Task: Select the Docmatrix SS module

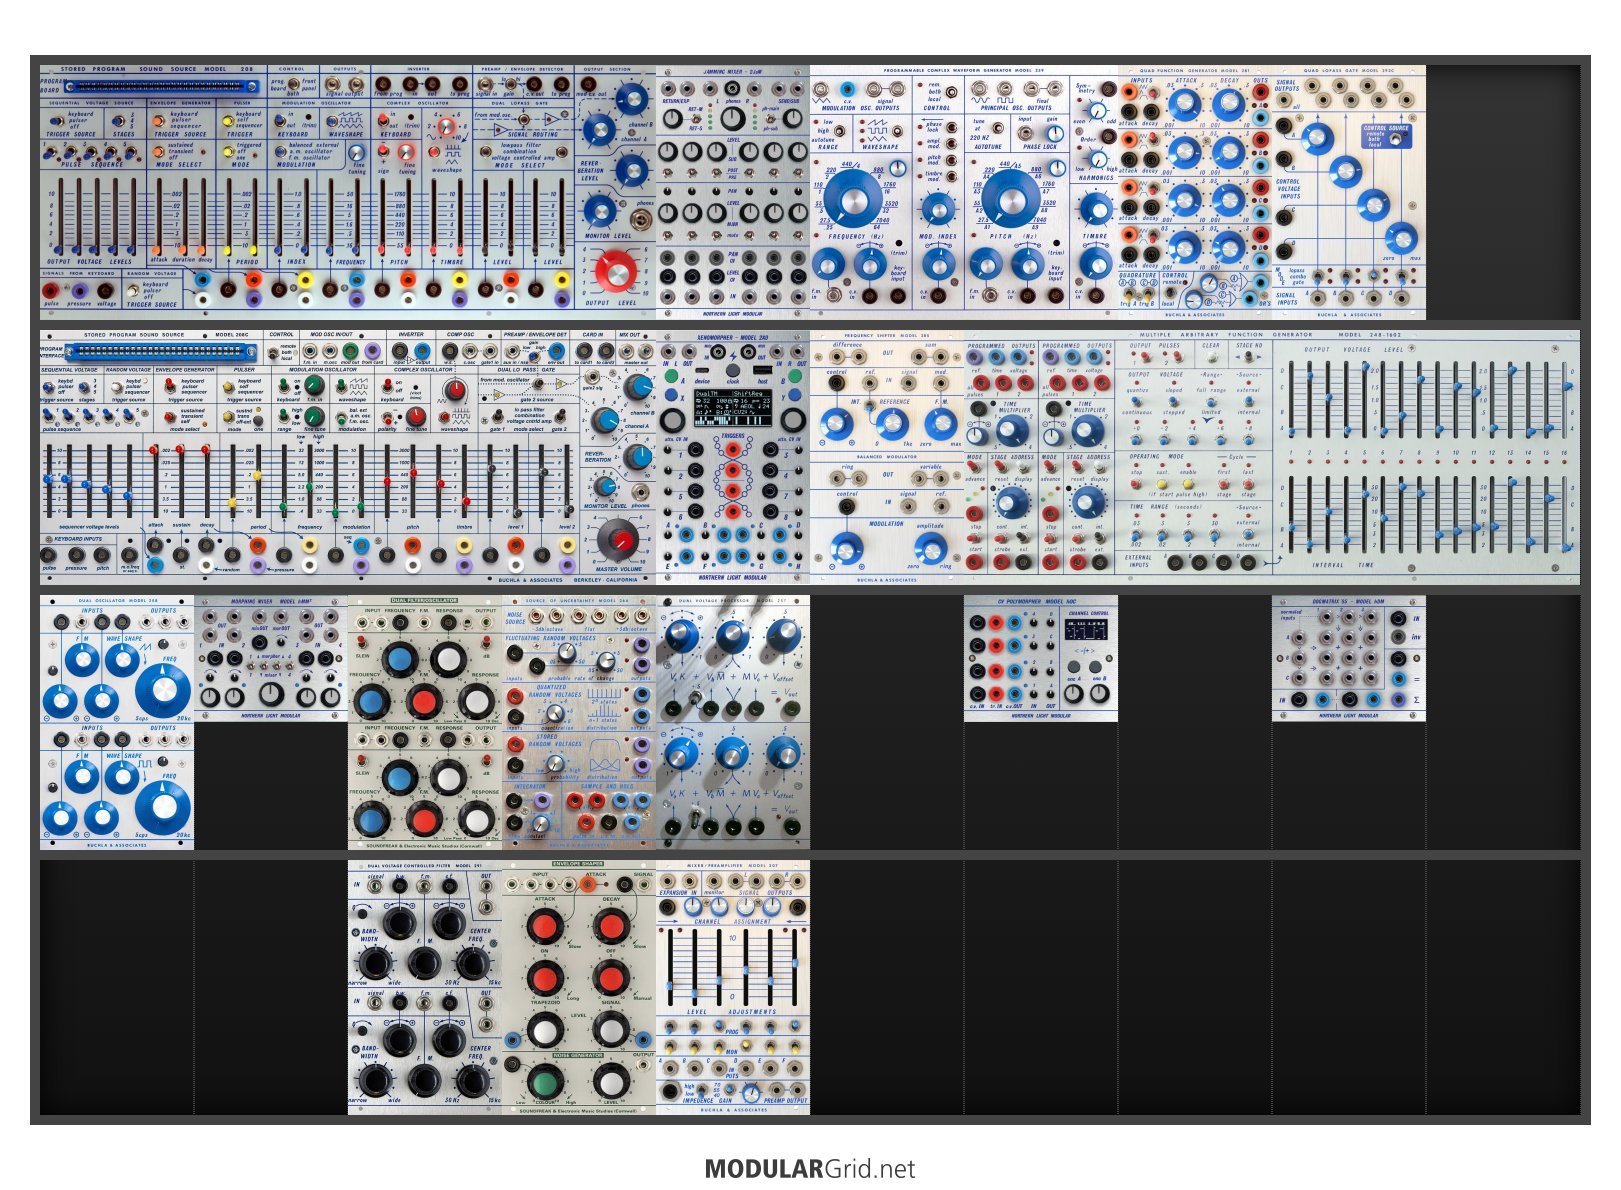Action: tap(1349, 658)
